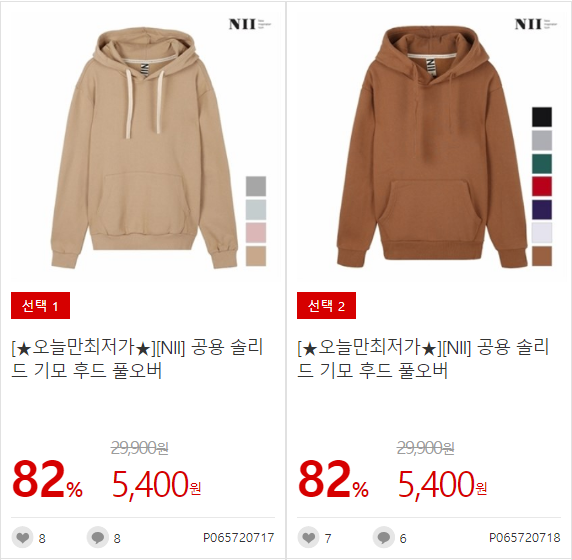Select the navy purple swatch on brown hoodie

[x=542, y=210]
